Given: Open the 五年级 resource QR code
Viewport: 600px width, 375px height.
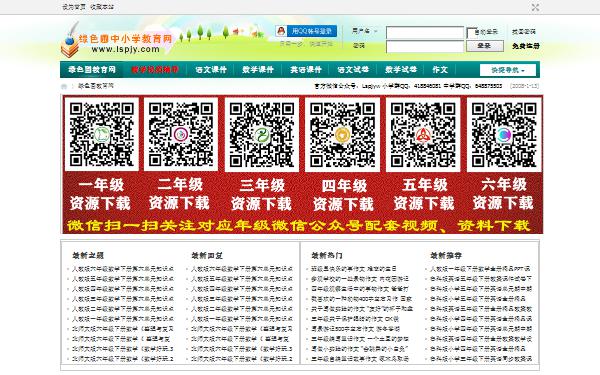Looking at the screenshot, I should 423,135.
